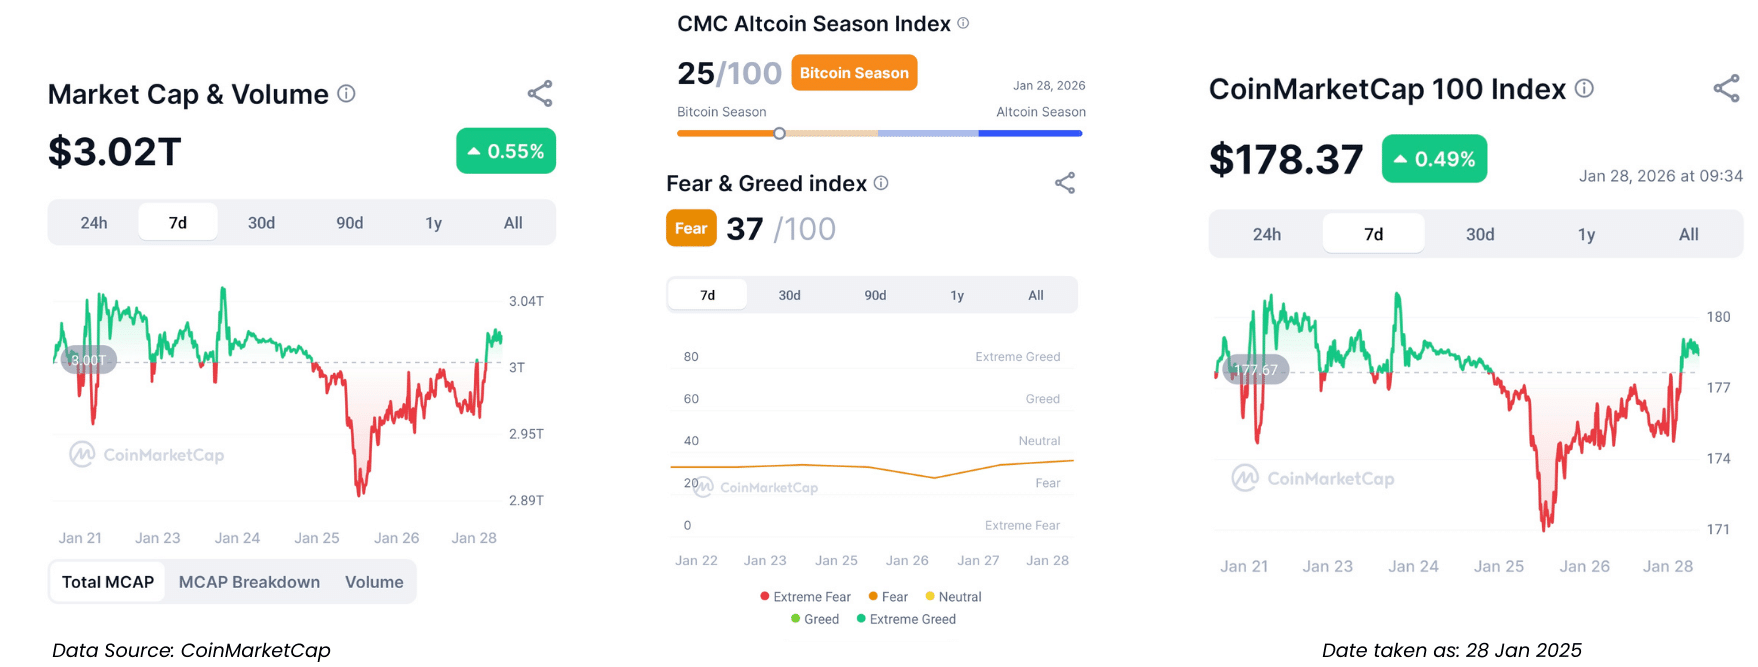Viewport: 1758px width, 667px height.
Task: Switch CoinMarketCap 100 Index chart to 1y
Action: 1586,234
